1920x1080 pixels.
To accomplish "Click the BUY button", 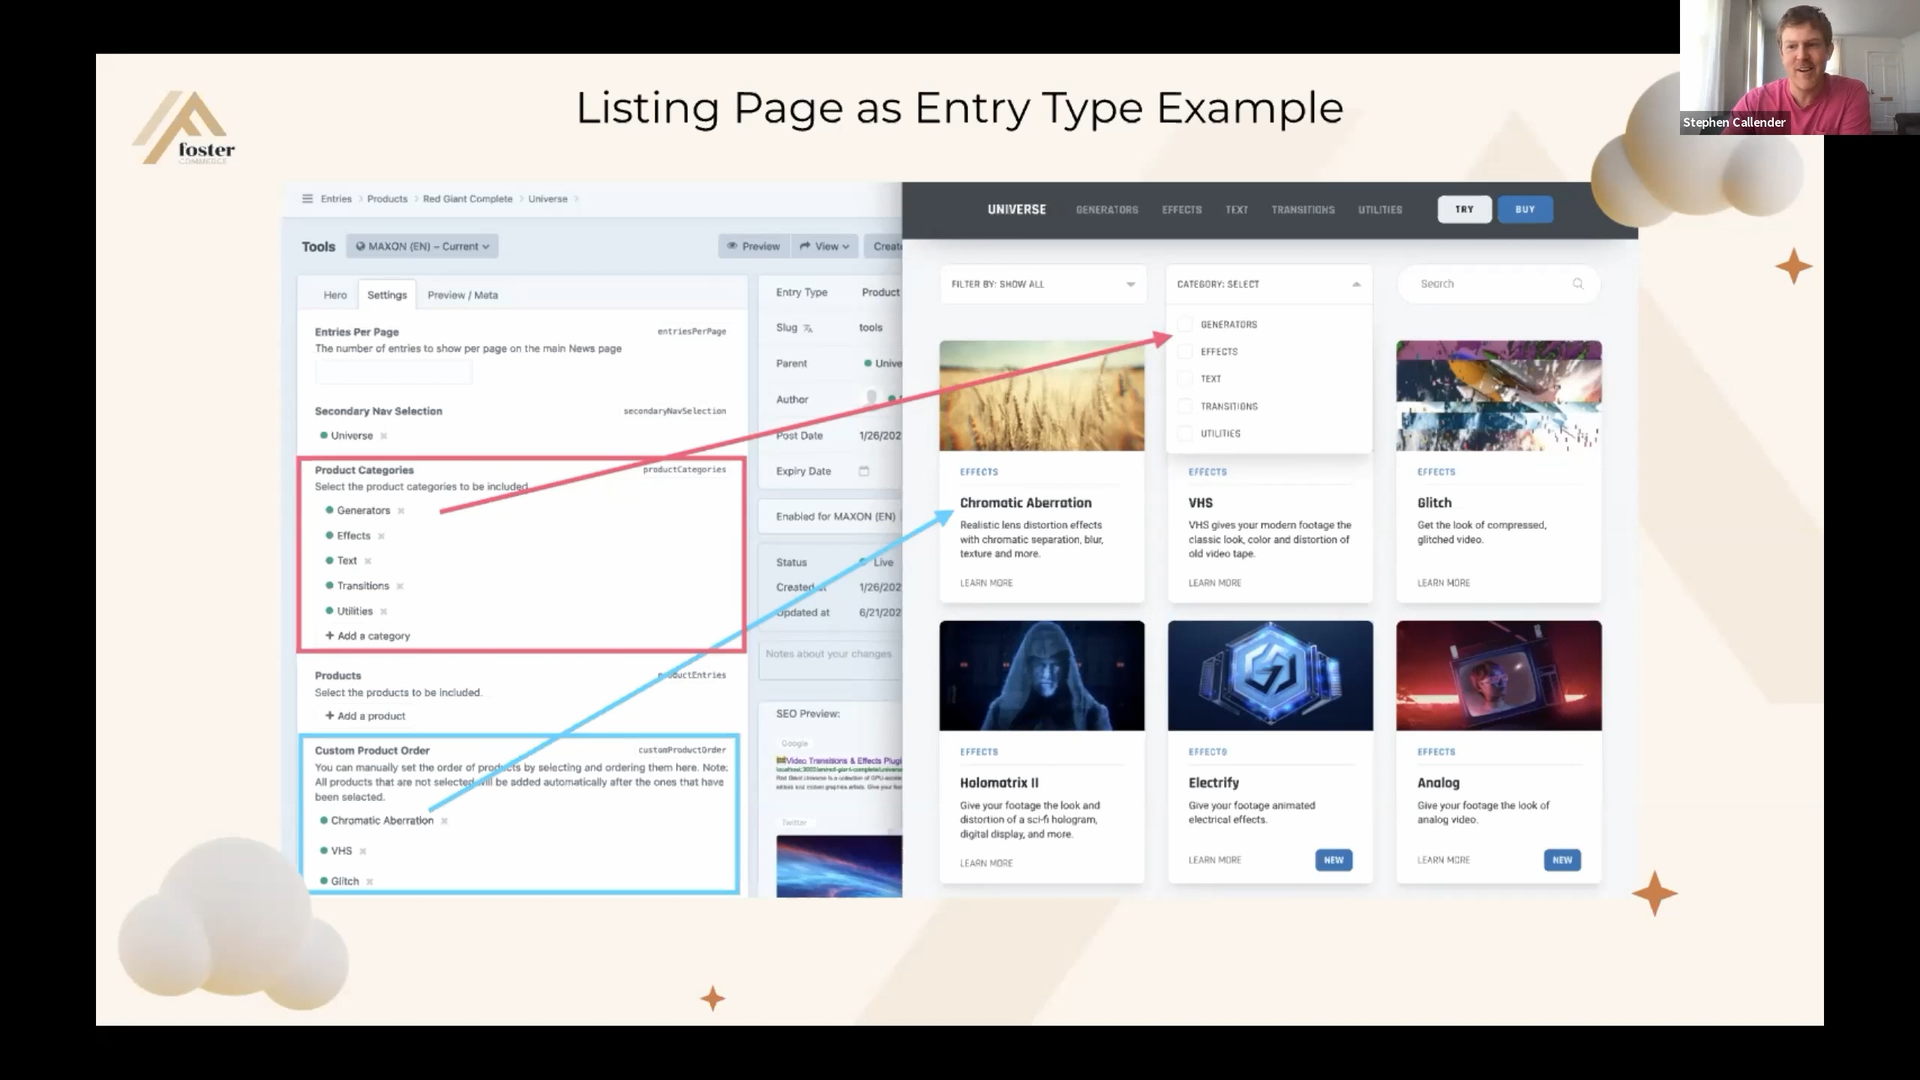I will [1525, 209].
